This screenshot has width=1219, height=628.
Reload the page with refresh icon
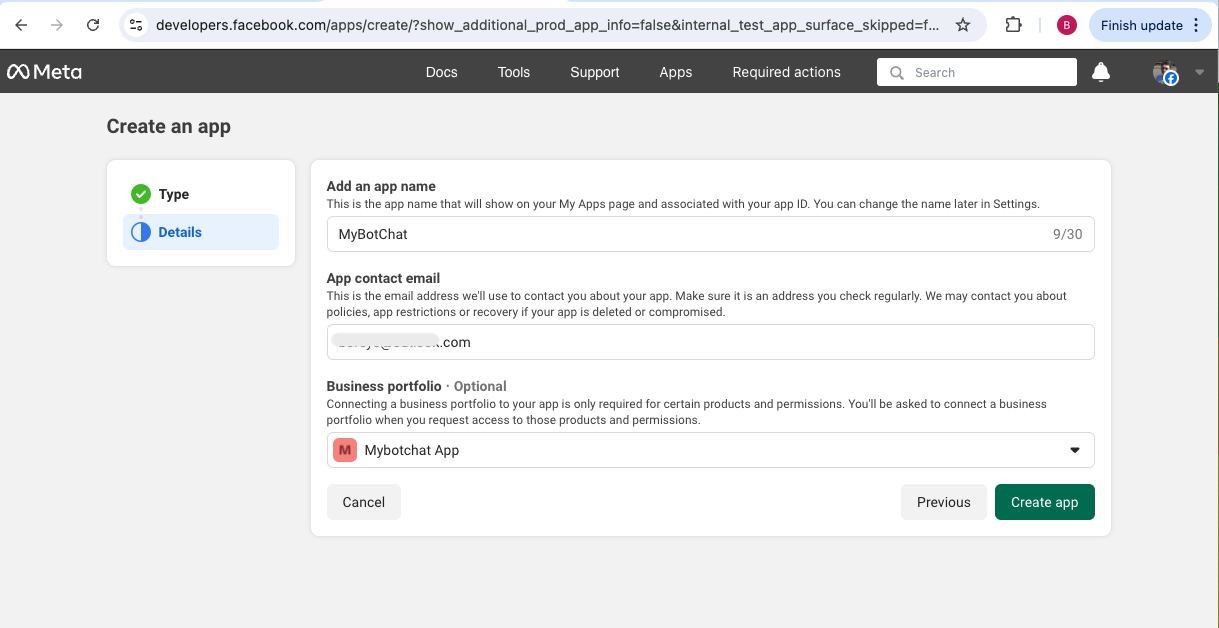click(93, 25)
